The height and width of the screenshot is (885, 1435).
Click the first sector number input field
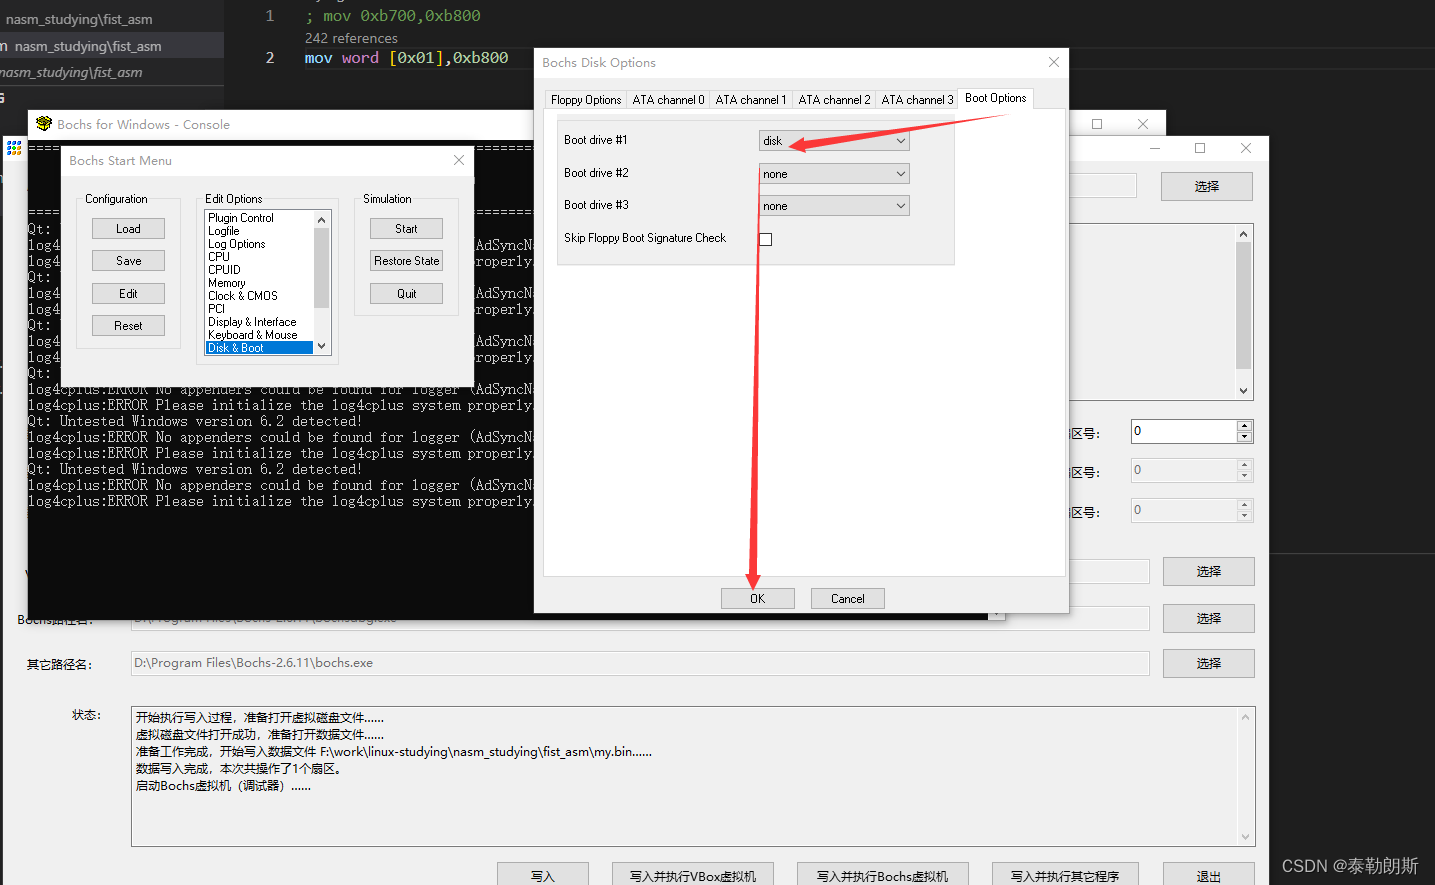(x=1184, y=431)
